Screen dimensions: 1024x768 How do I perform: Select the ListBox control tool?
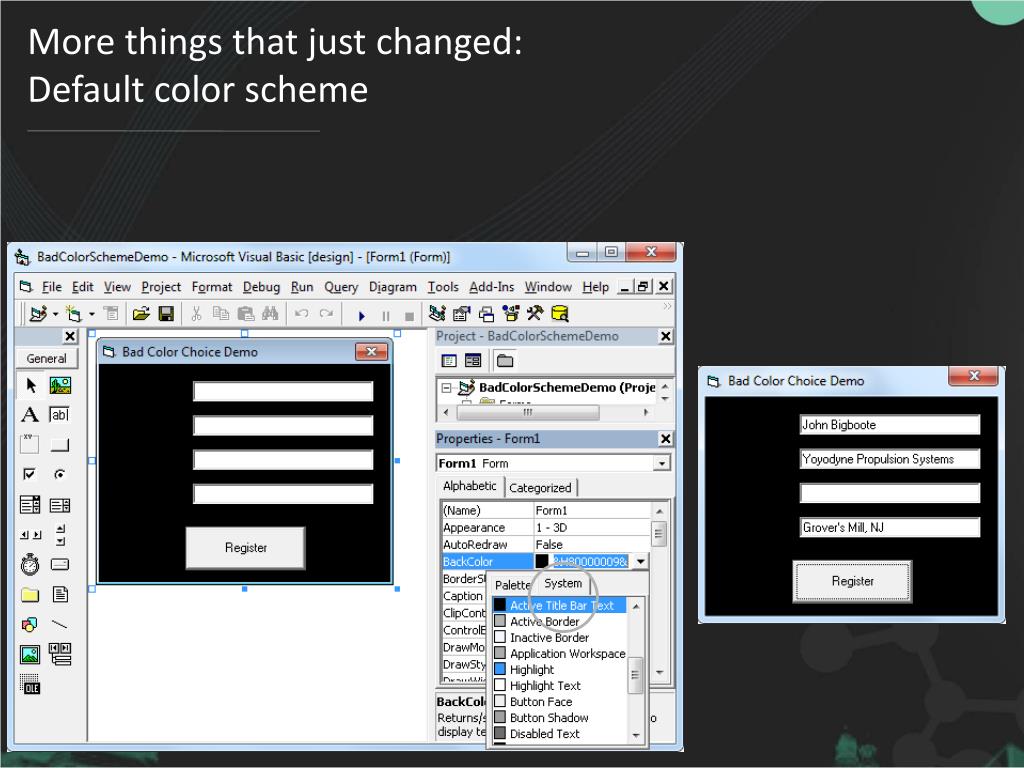click(x=60, y=505)
